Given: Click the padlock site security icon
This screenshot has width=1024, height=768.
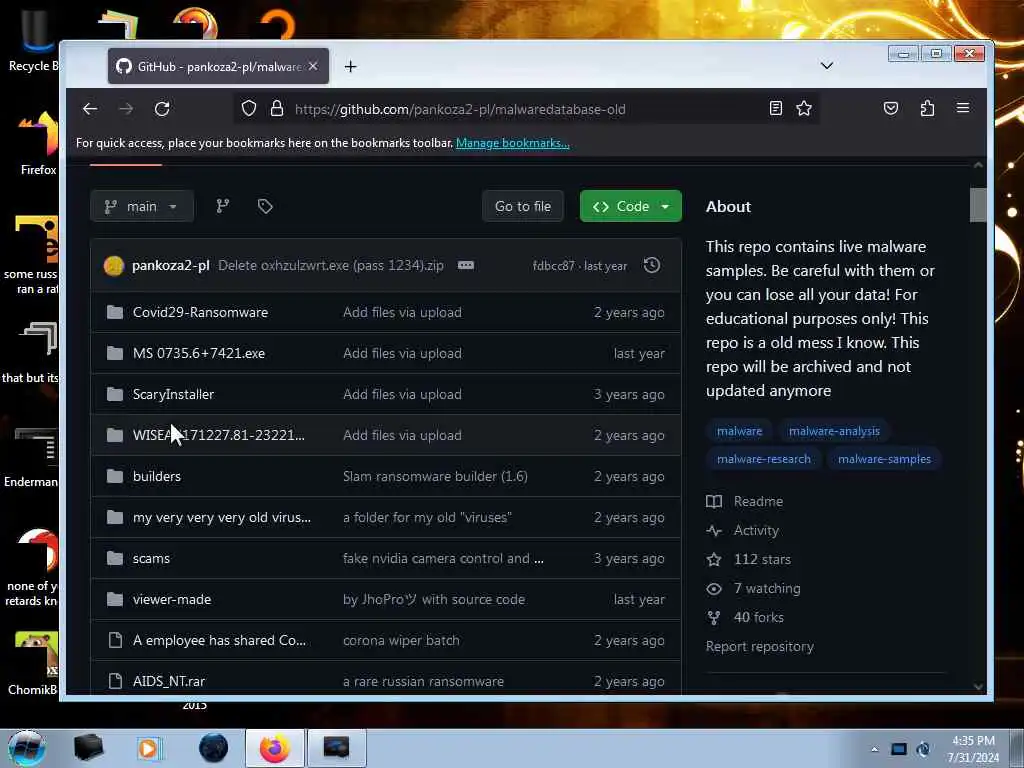Looking at the screenshot, I should 277,108.
